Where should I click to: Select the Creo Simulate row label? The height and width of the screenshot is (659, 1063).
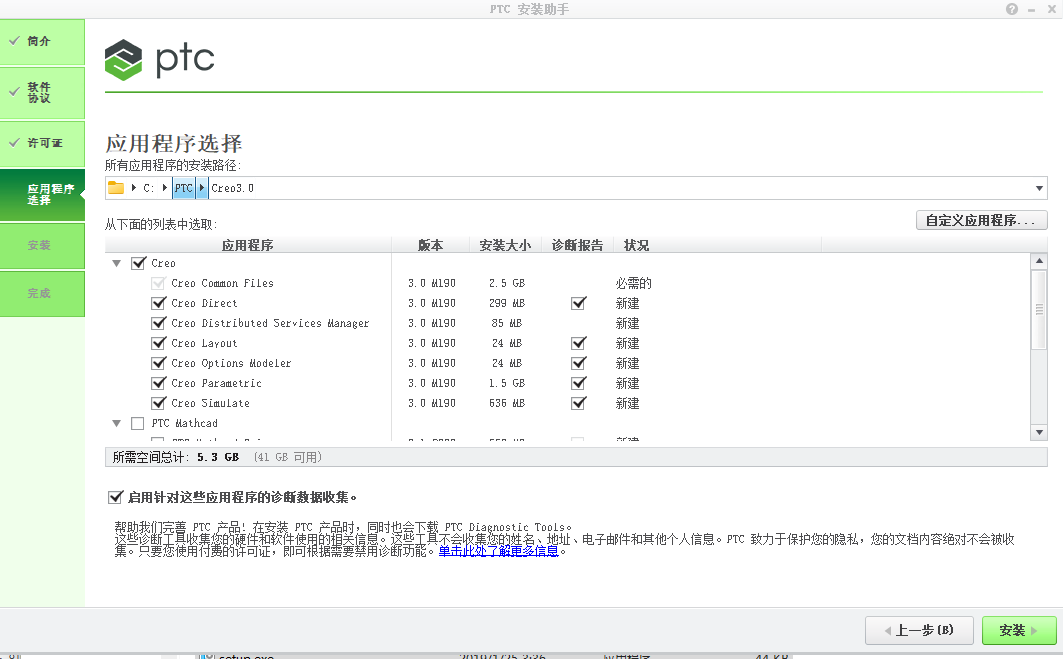point(210,403)
